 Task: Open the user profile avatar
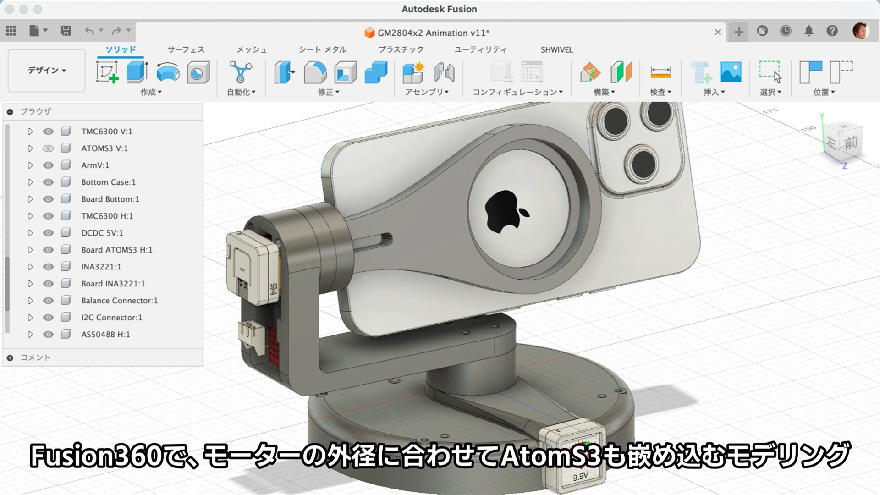pyautogui.click(x=860, y=31)
